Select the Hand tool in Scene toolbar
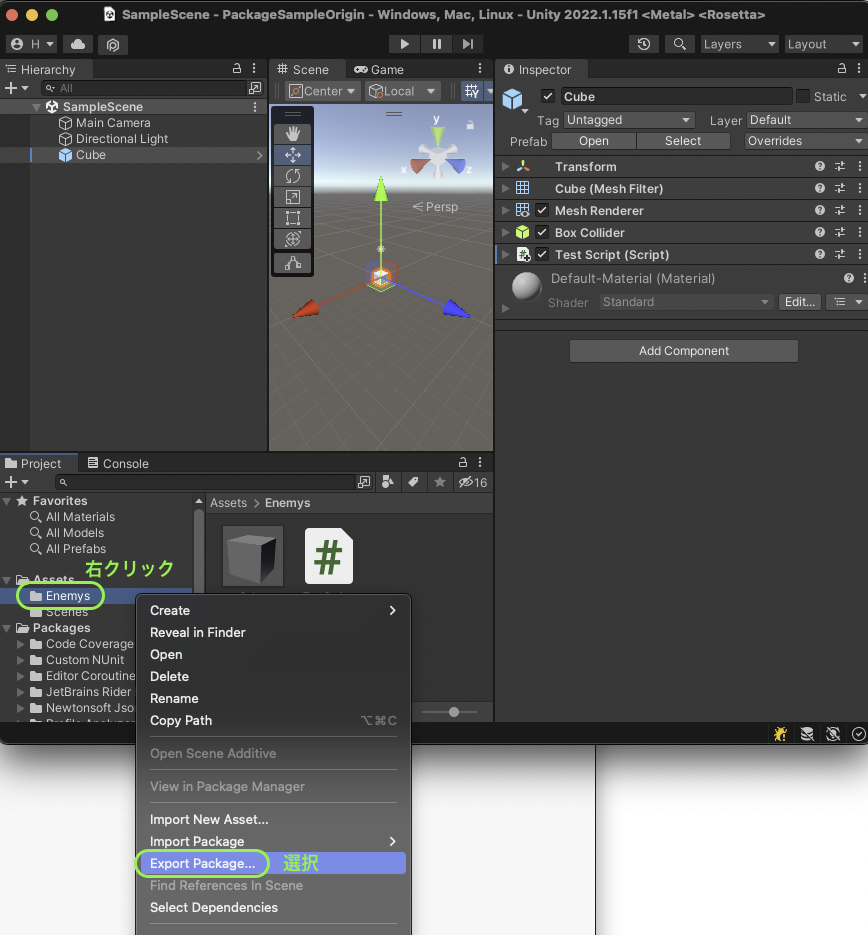Image resolution: width=868 pixels, height=935 pixels. (x=292, y=133)
